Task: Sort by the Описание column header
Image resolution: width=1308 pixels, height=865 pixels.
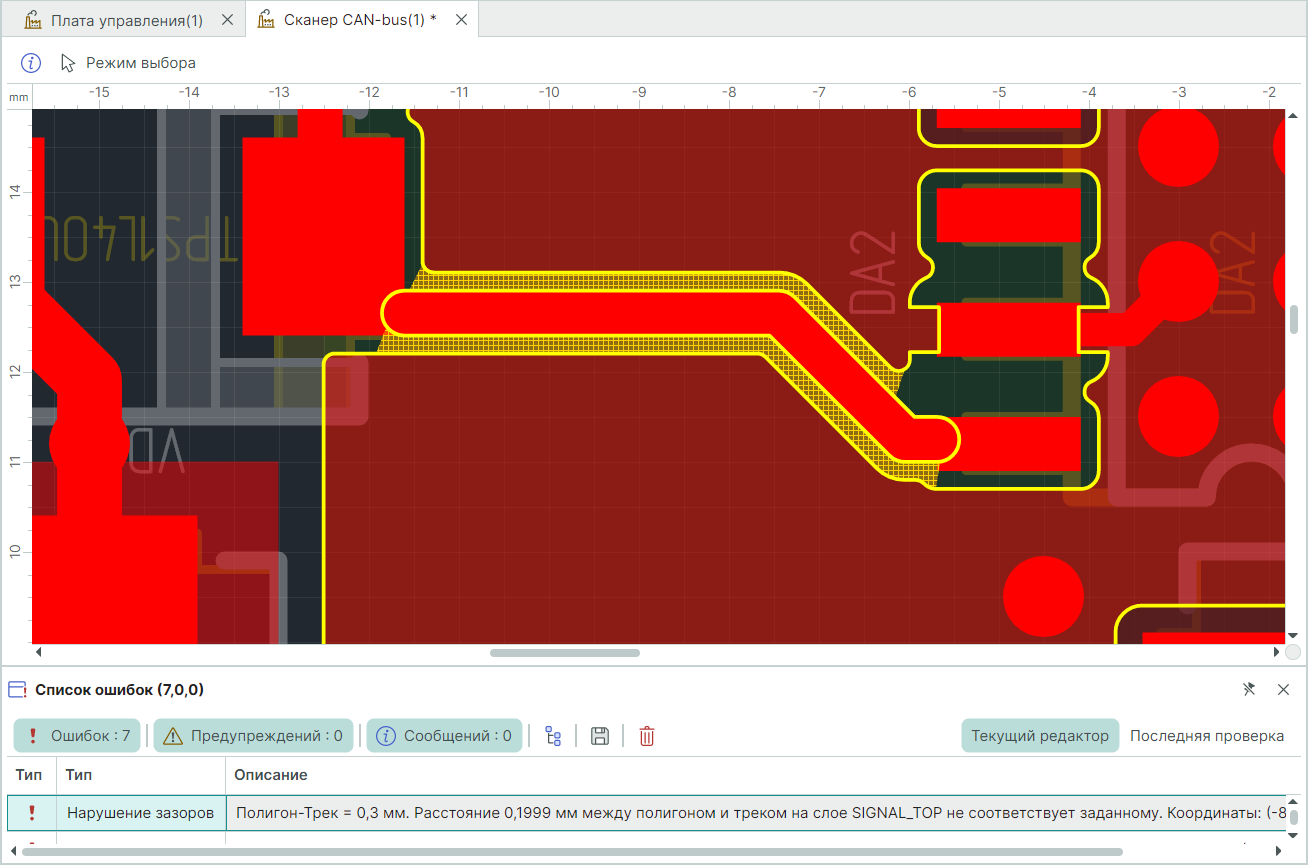Action: tap(271, 775)
